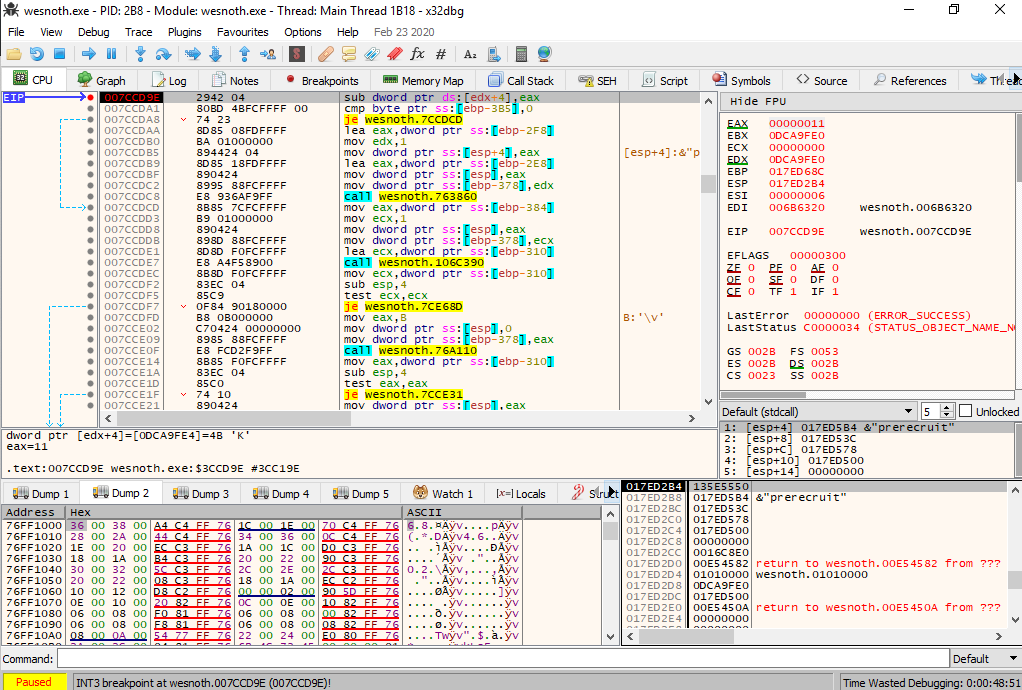Viewport: 1022px width, 690px height.
Task: Toggle the CF flag value
Action: pyautogui.click(x=752, y=292)
